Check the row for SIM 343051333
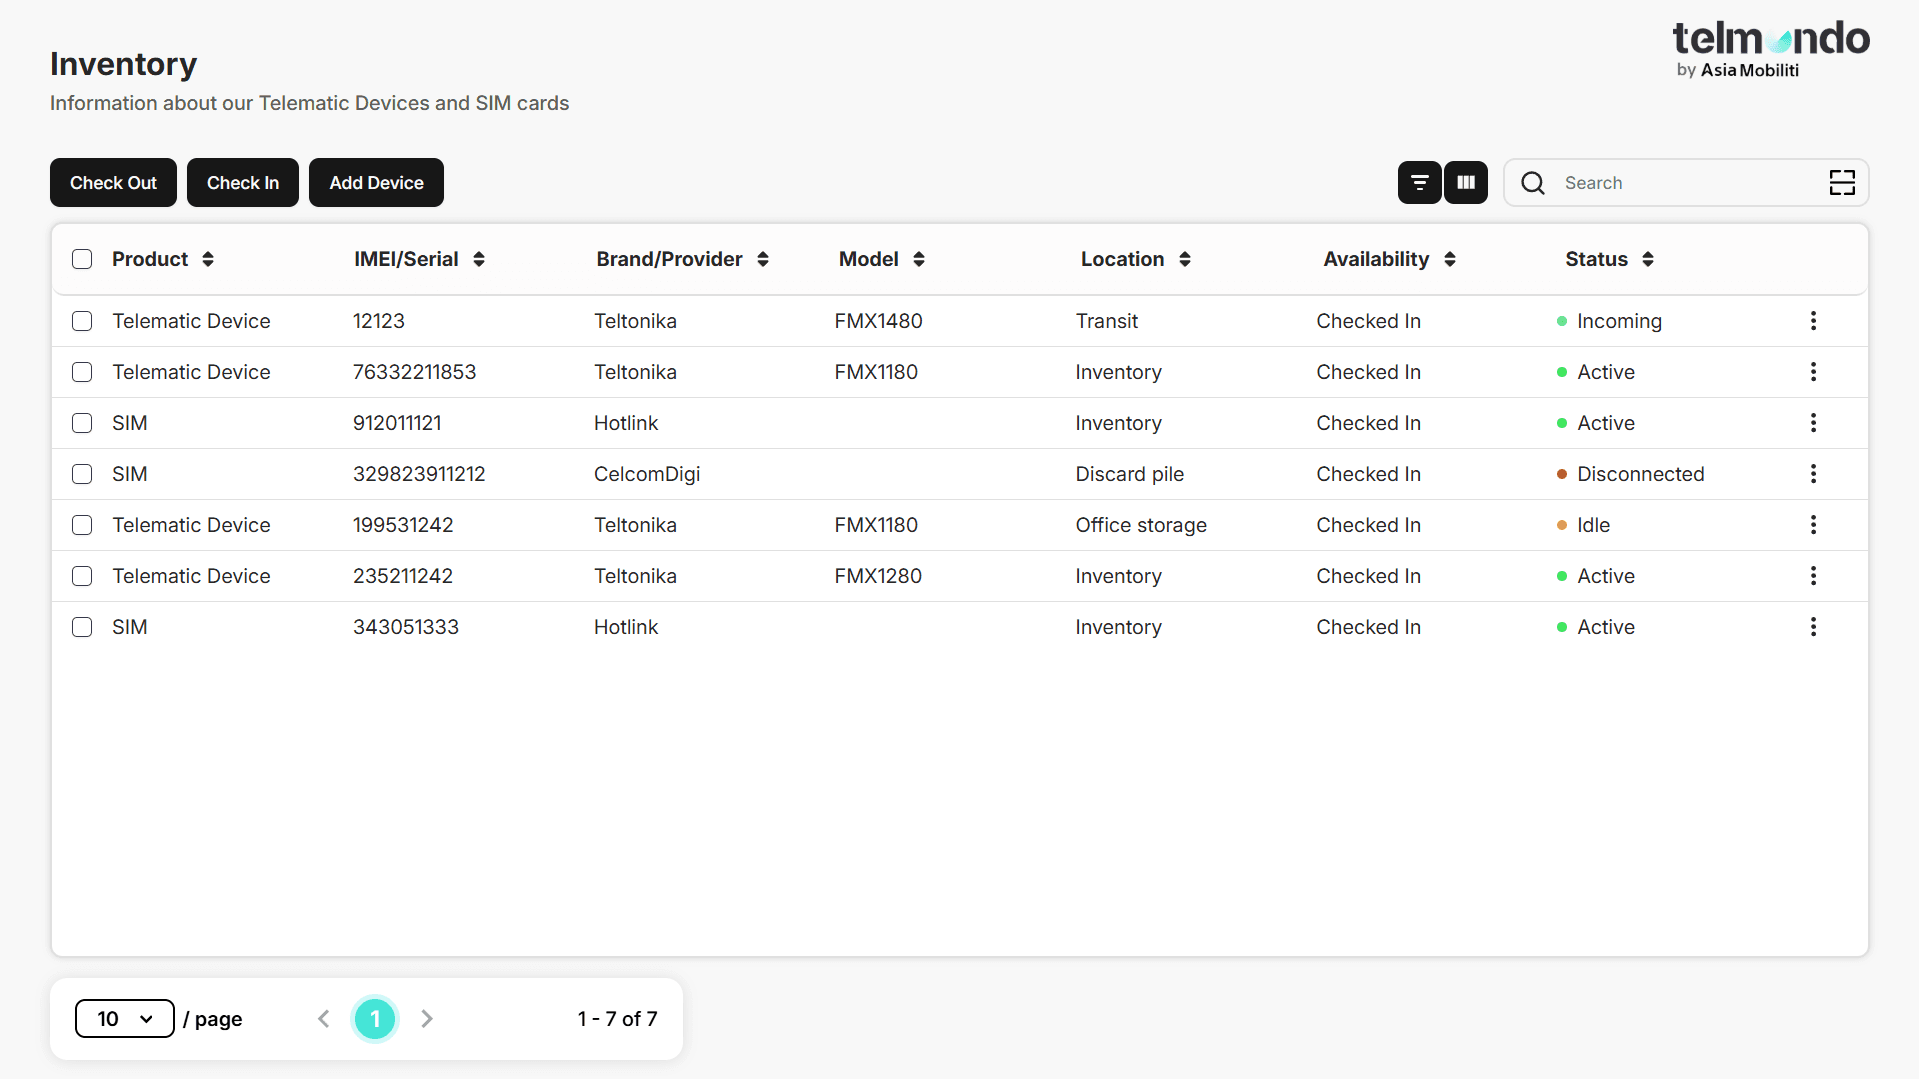 pyautogui.click(x=82, y=627)
